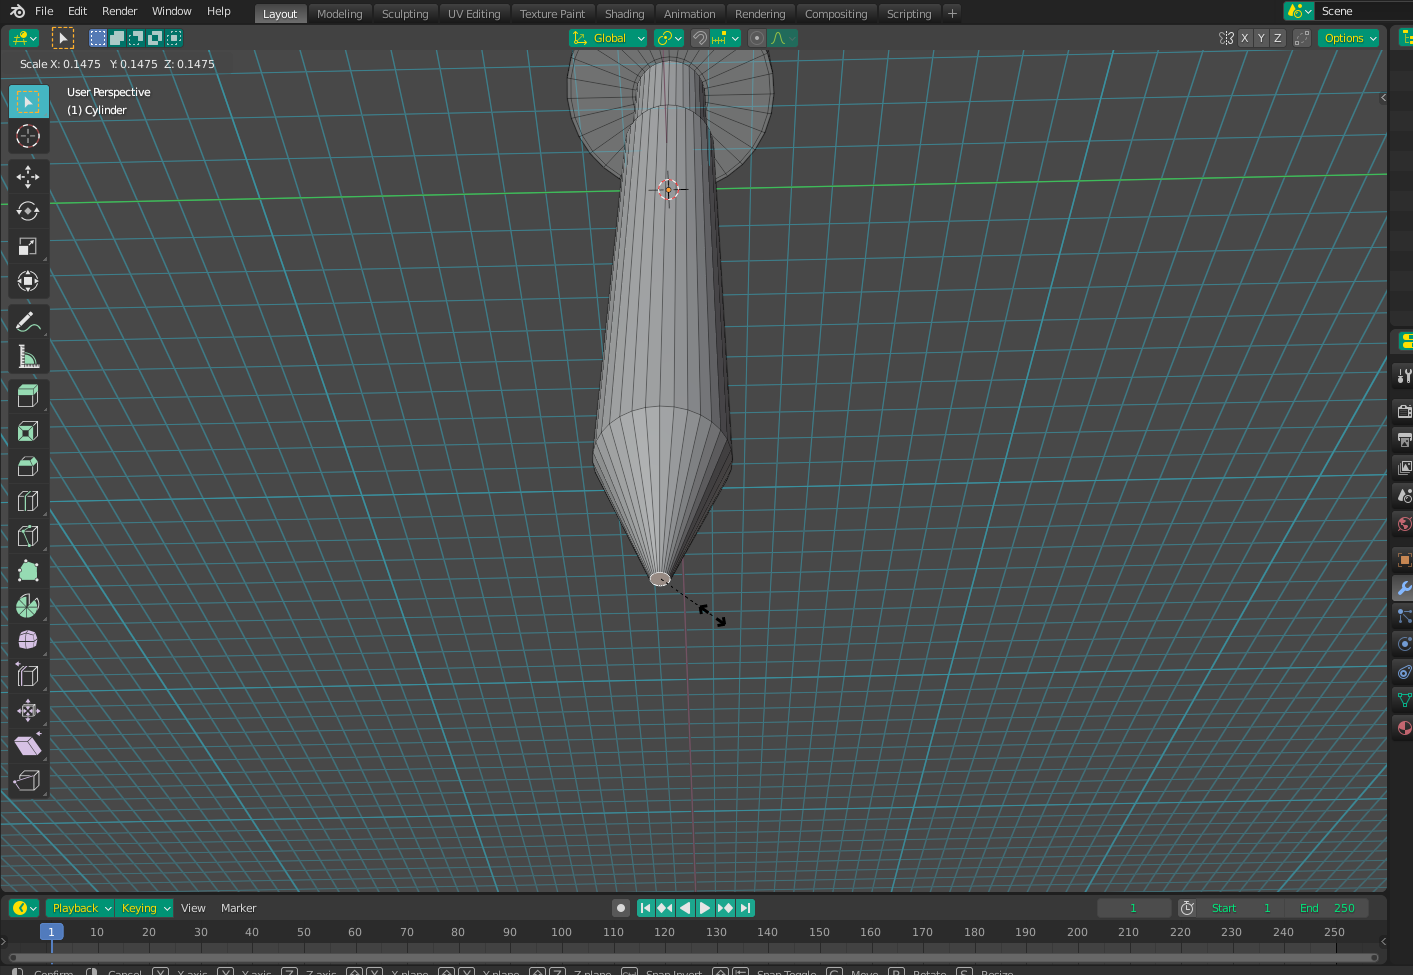Screen dimensions: 1413x975
Task: Open the Render menu
Action: pyautogui.click(x=120, y=11)
